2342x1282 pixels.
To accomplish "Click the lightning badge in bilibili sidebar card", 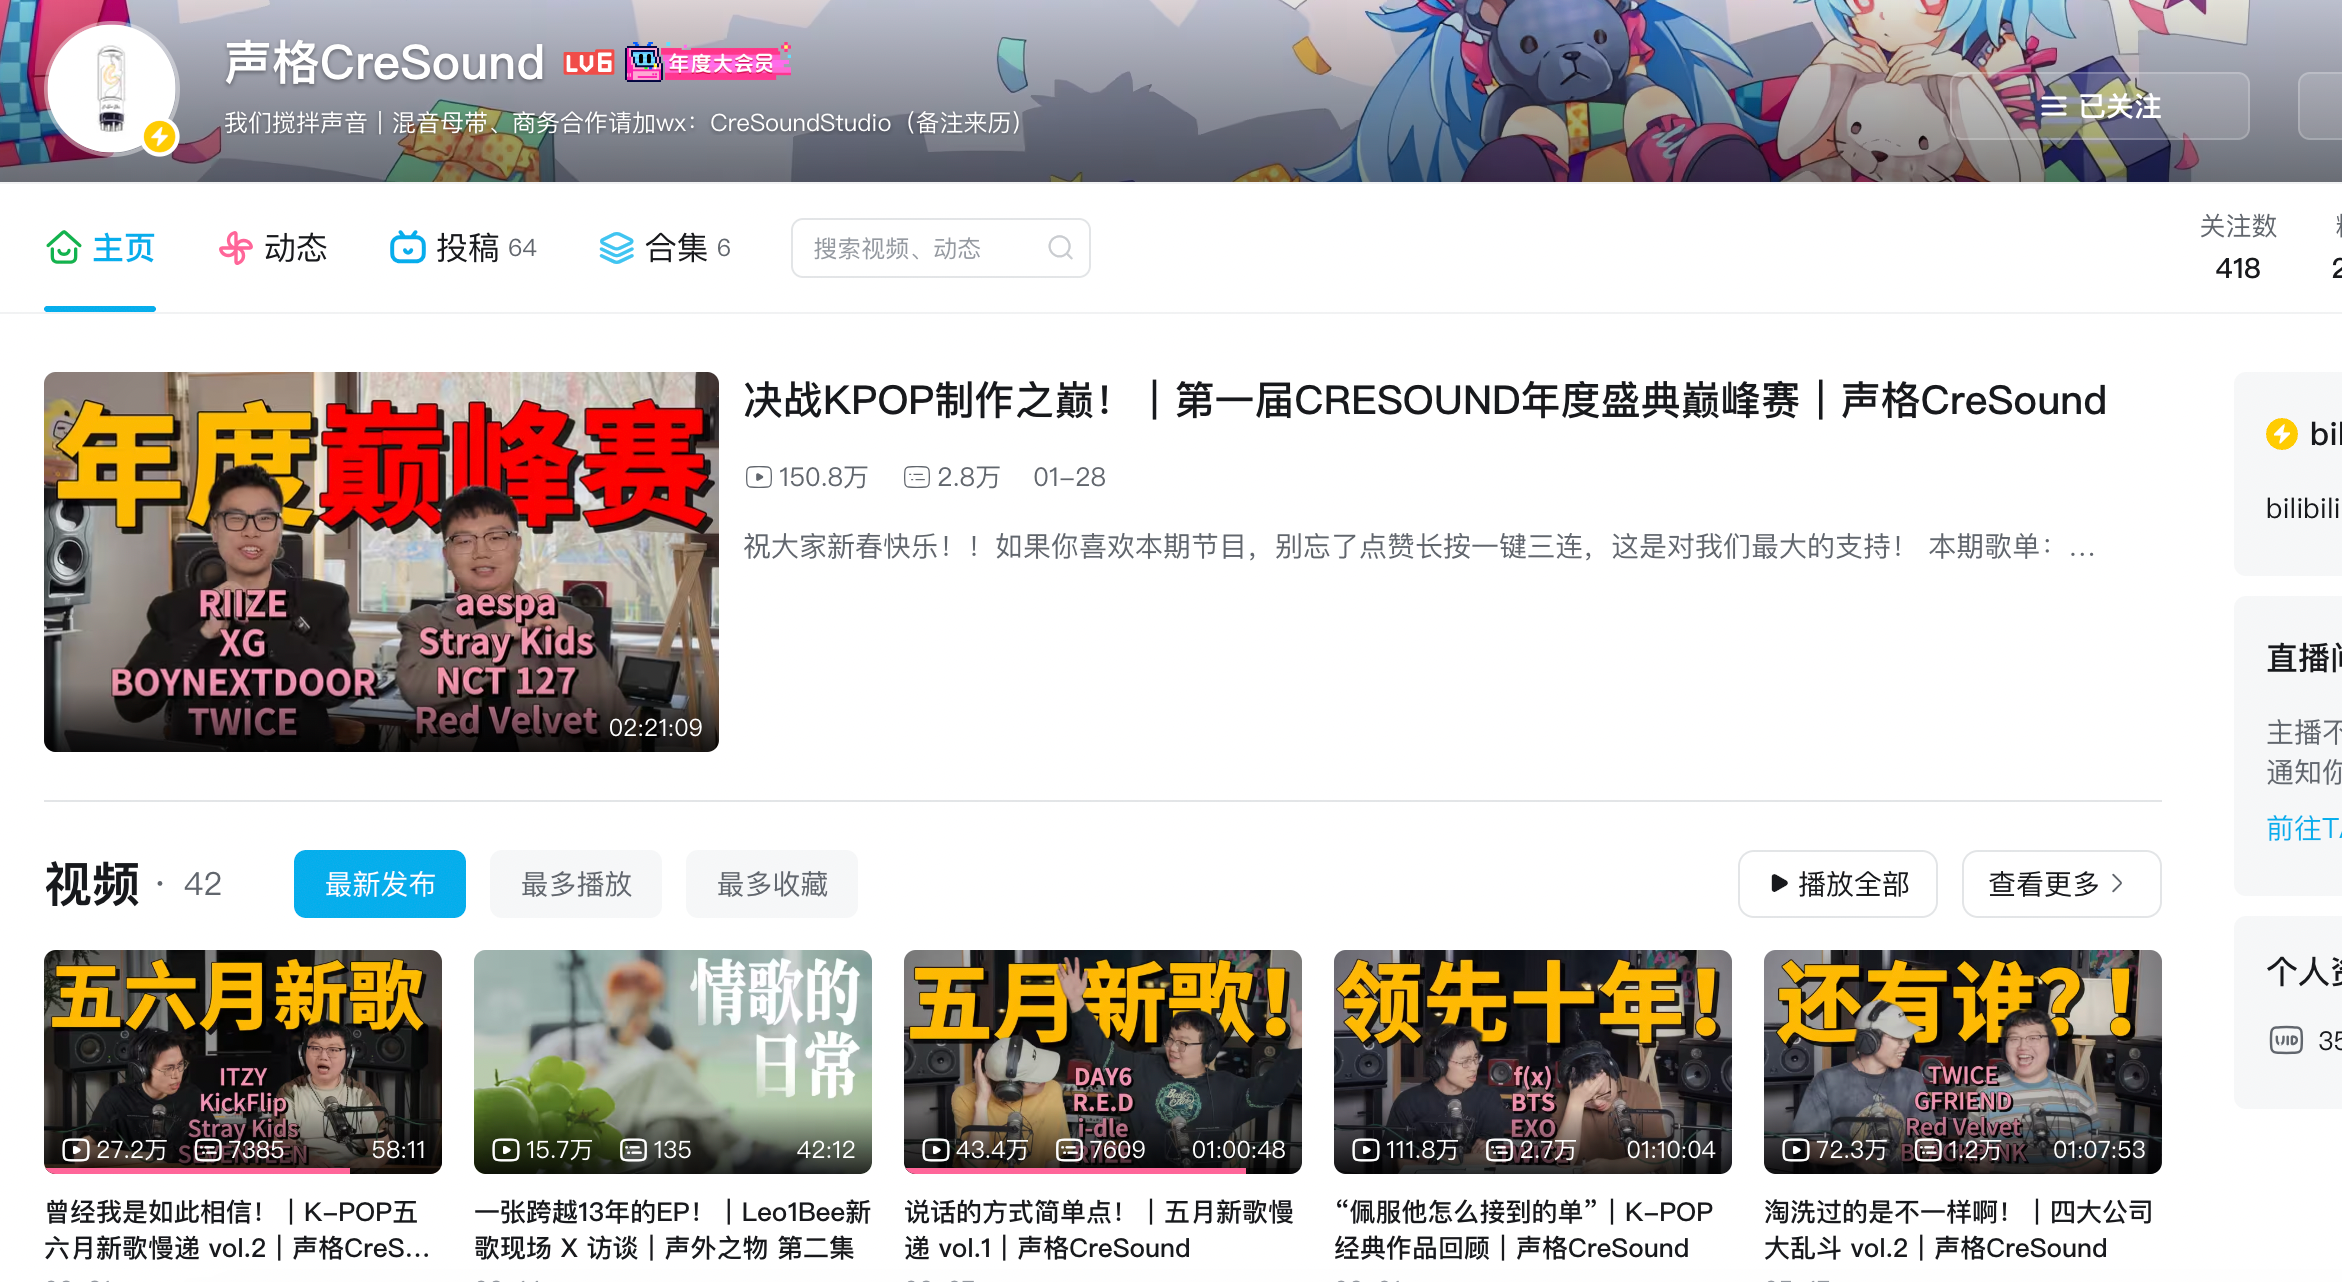I will pos(2282,434).
